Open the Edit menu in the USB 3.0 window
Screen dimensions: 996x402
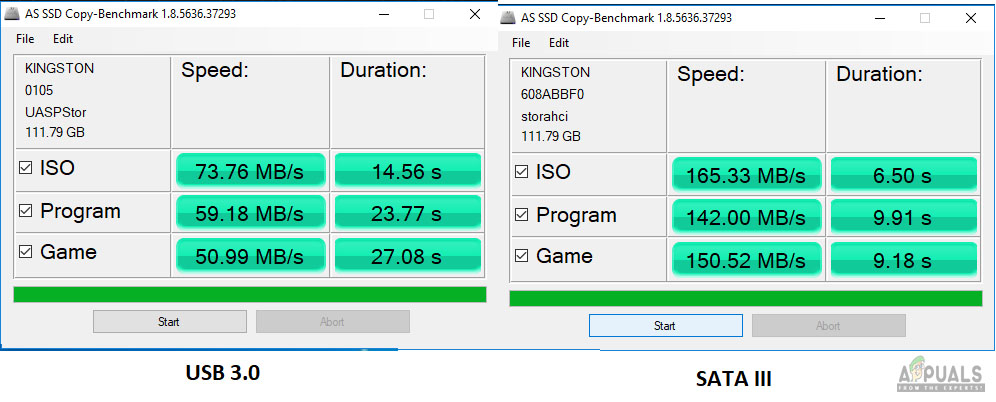tap(63, 39)
